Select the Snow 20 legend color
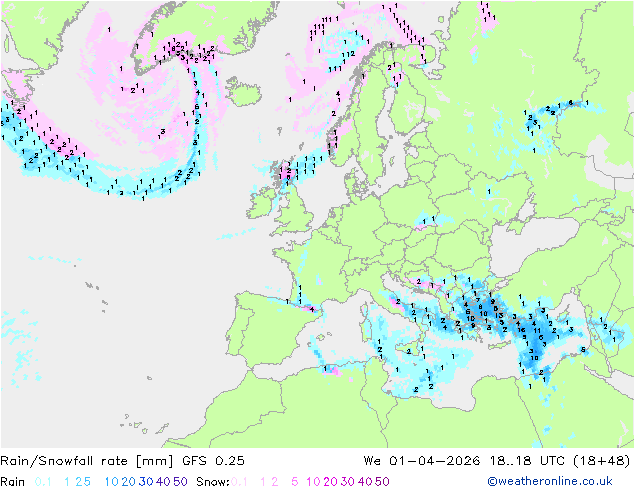The width and height of the screenshot is (634, 490). 330,482
